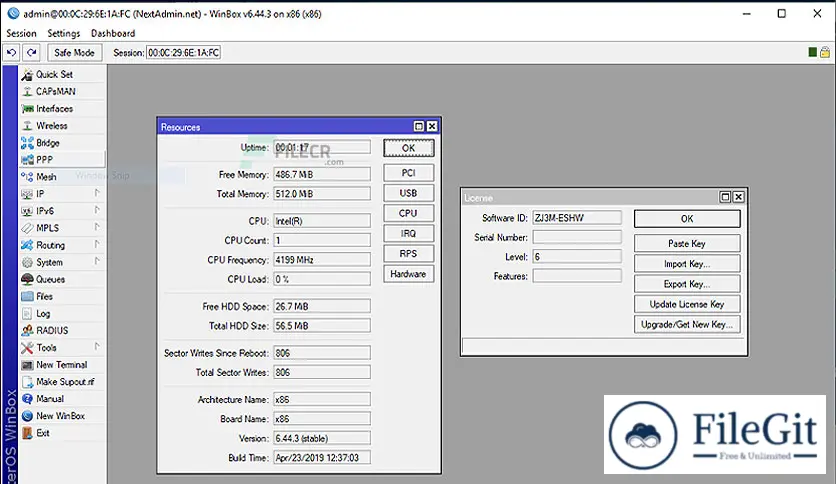Click Export Key button

click(687, 284)
